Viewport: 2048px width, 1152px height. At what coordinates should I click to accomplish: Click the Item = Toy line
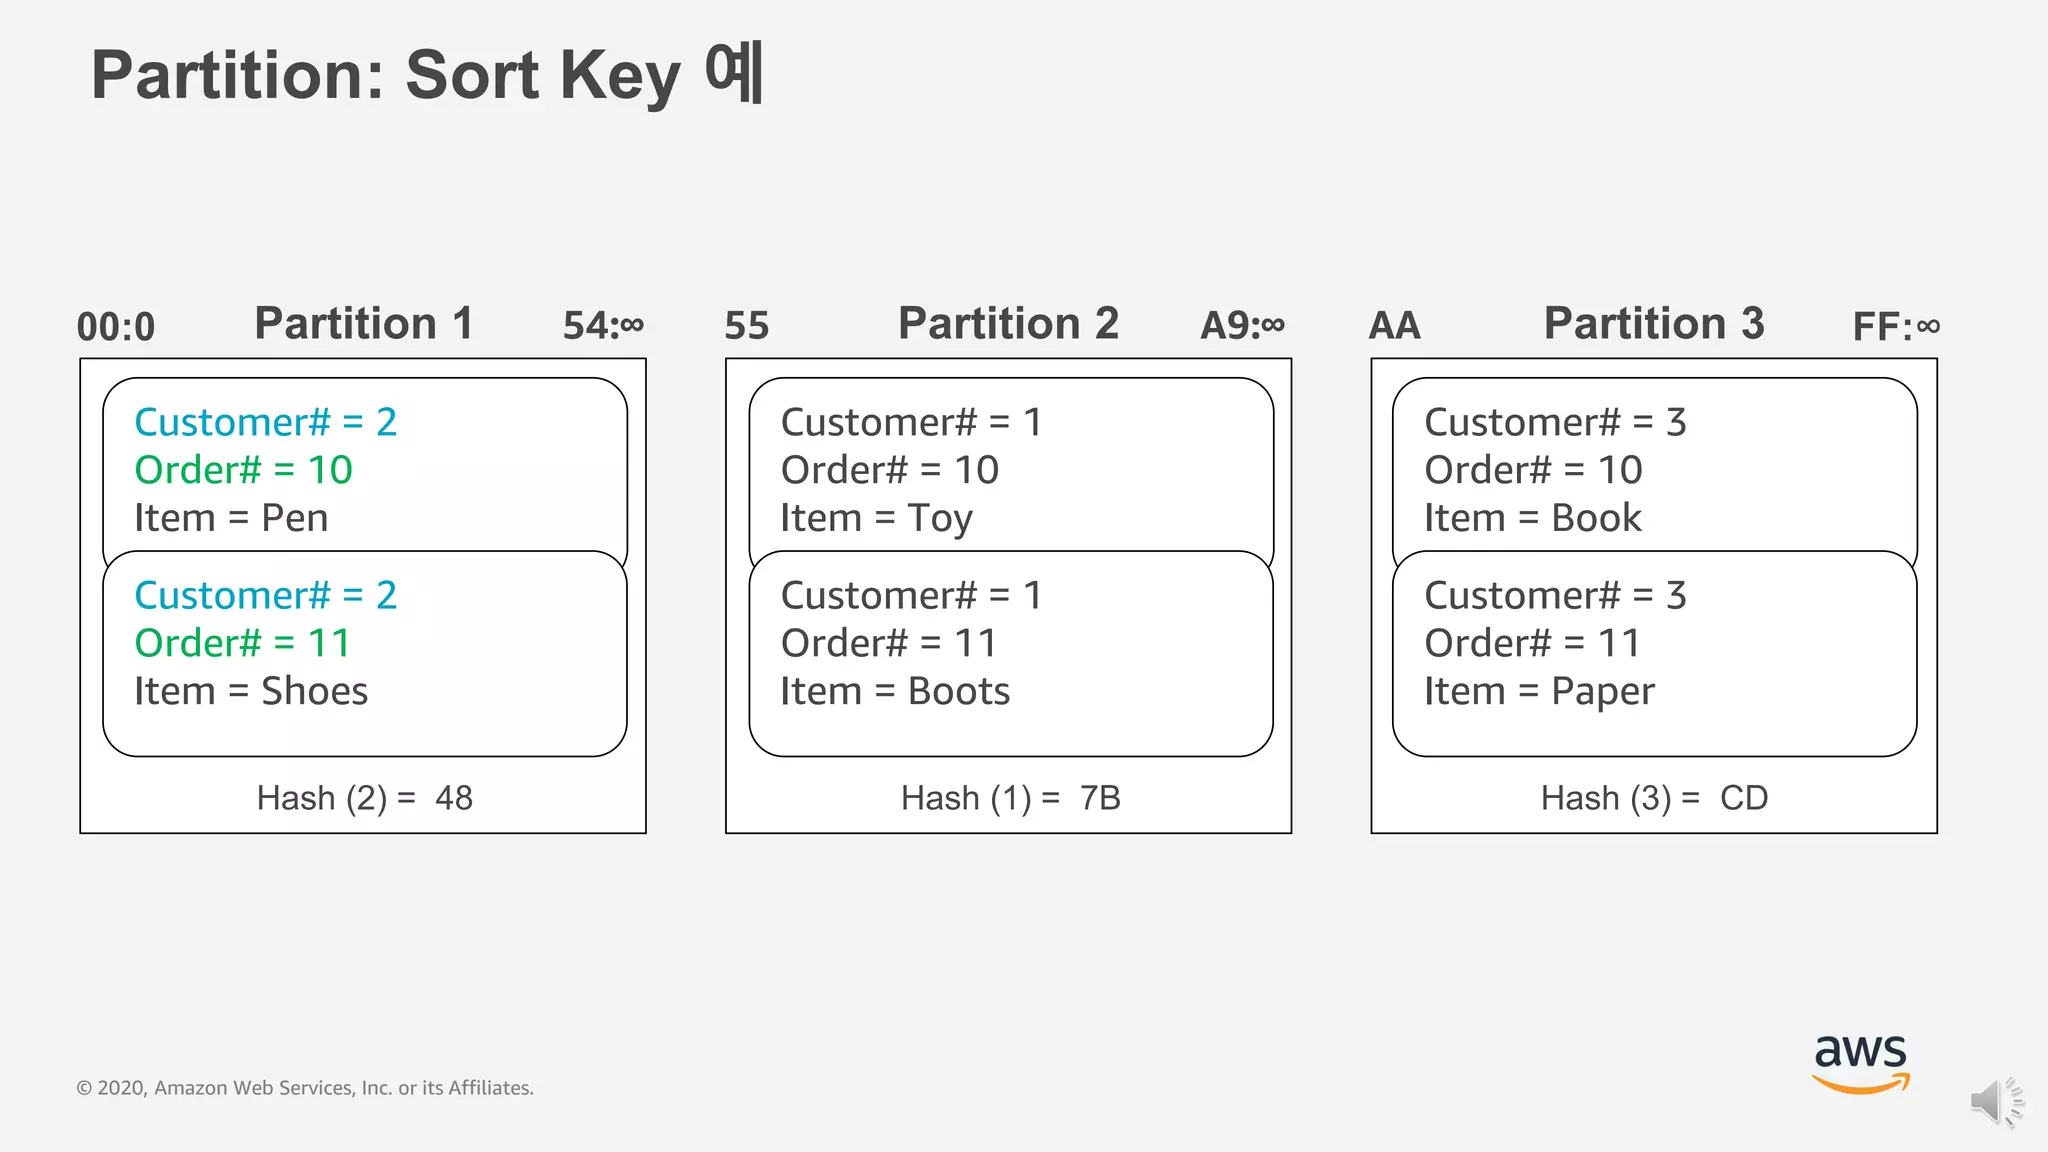point(877,518)
